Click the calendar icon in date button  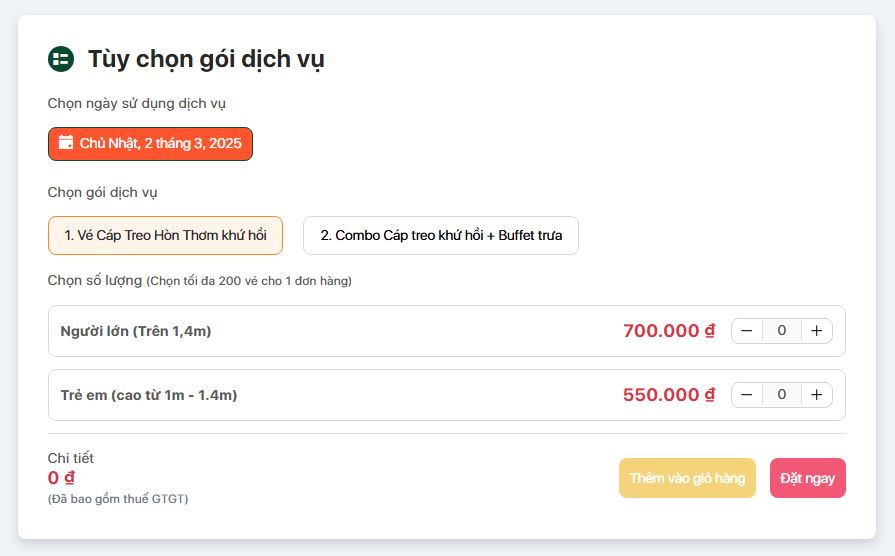[x=66, y=142]
